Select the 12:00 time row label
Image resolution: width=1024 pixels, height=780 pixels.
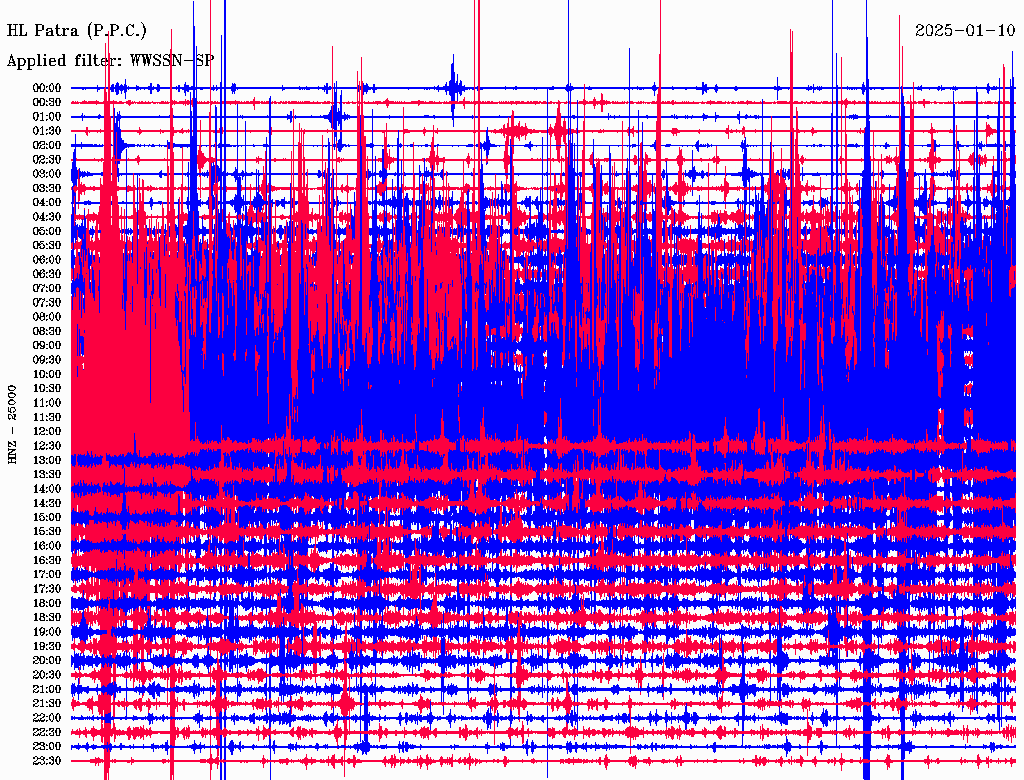(47, 432)
